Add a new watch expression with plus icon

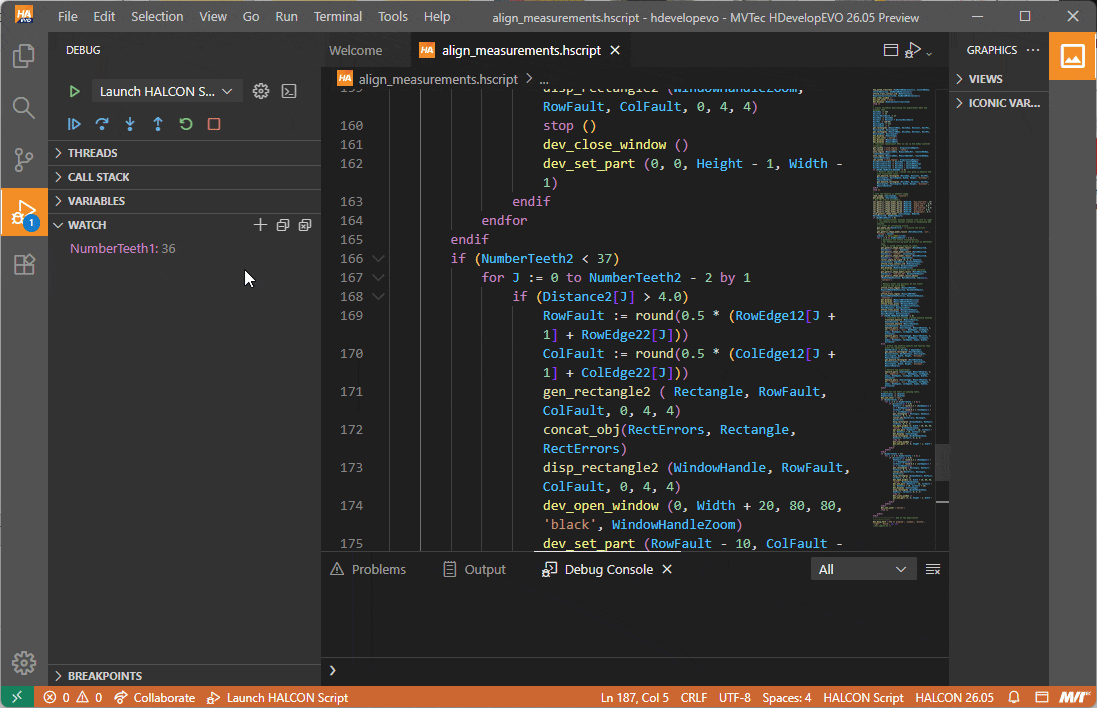tap(260, 225)
